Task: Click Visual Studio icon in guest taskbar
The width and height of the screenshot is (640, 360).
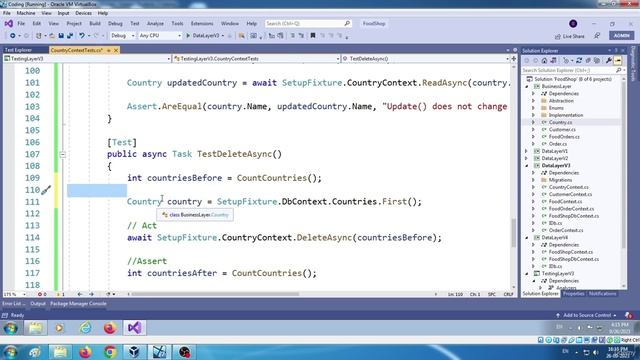Action: tap(134, 328)
